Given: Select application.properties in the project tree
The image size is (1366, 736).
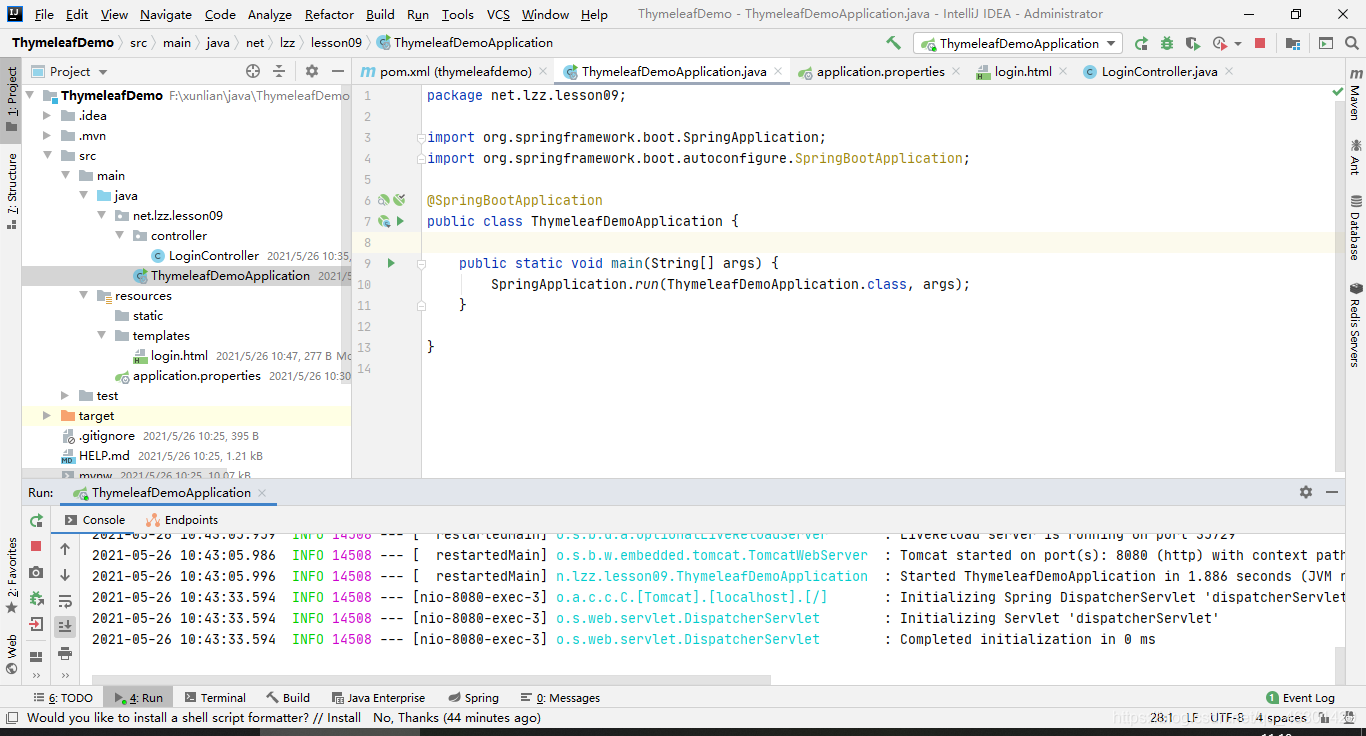Looking at the screenshot, I should tap(196, 376).
